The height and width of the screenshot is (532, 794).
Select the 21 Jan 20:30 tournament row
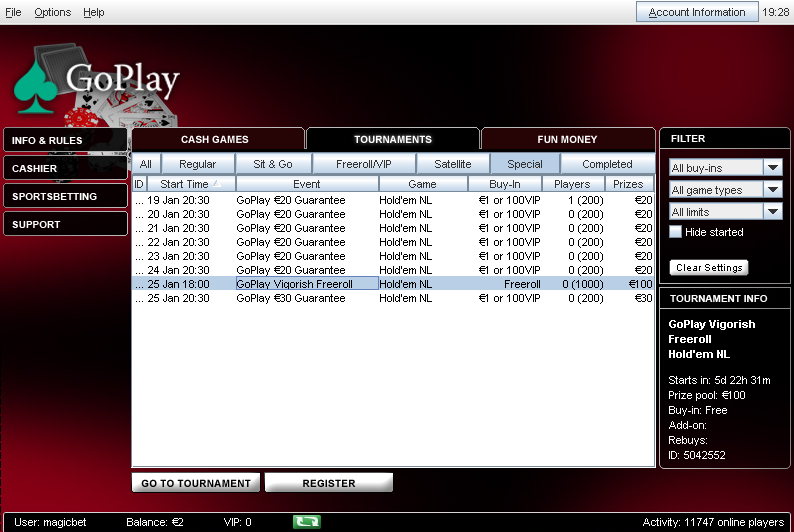pyautogui.click(x=393, y=228)
